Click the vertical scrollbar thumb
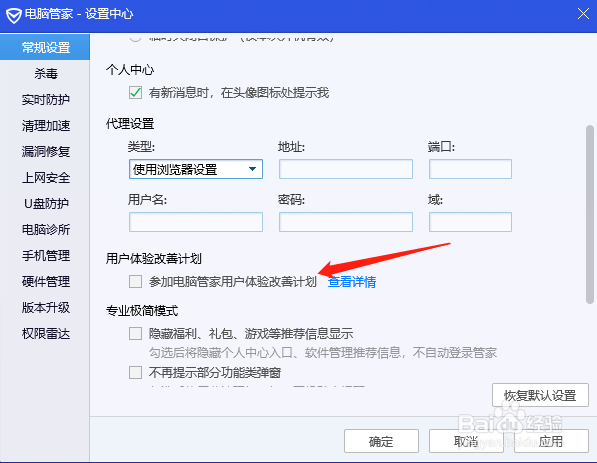The width and height of the screenshot is (597, 463). point(590,214)
